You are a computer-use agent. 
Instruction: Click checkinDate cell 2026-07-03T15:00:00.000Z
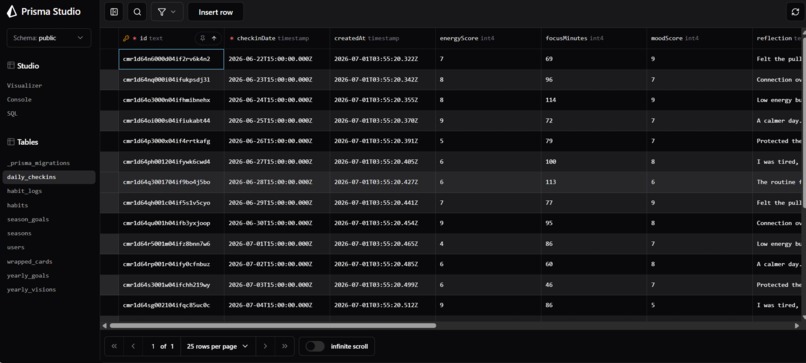click(277, 285)
